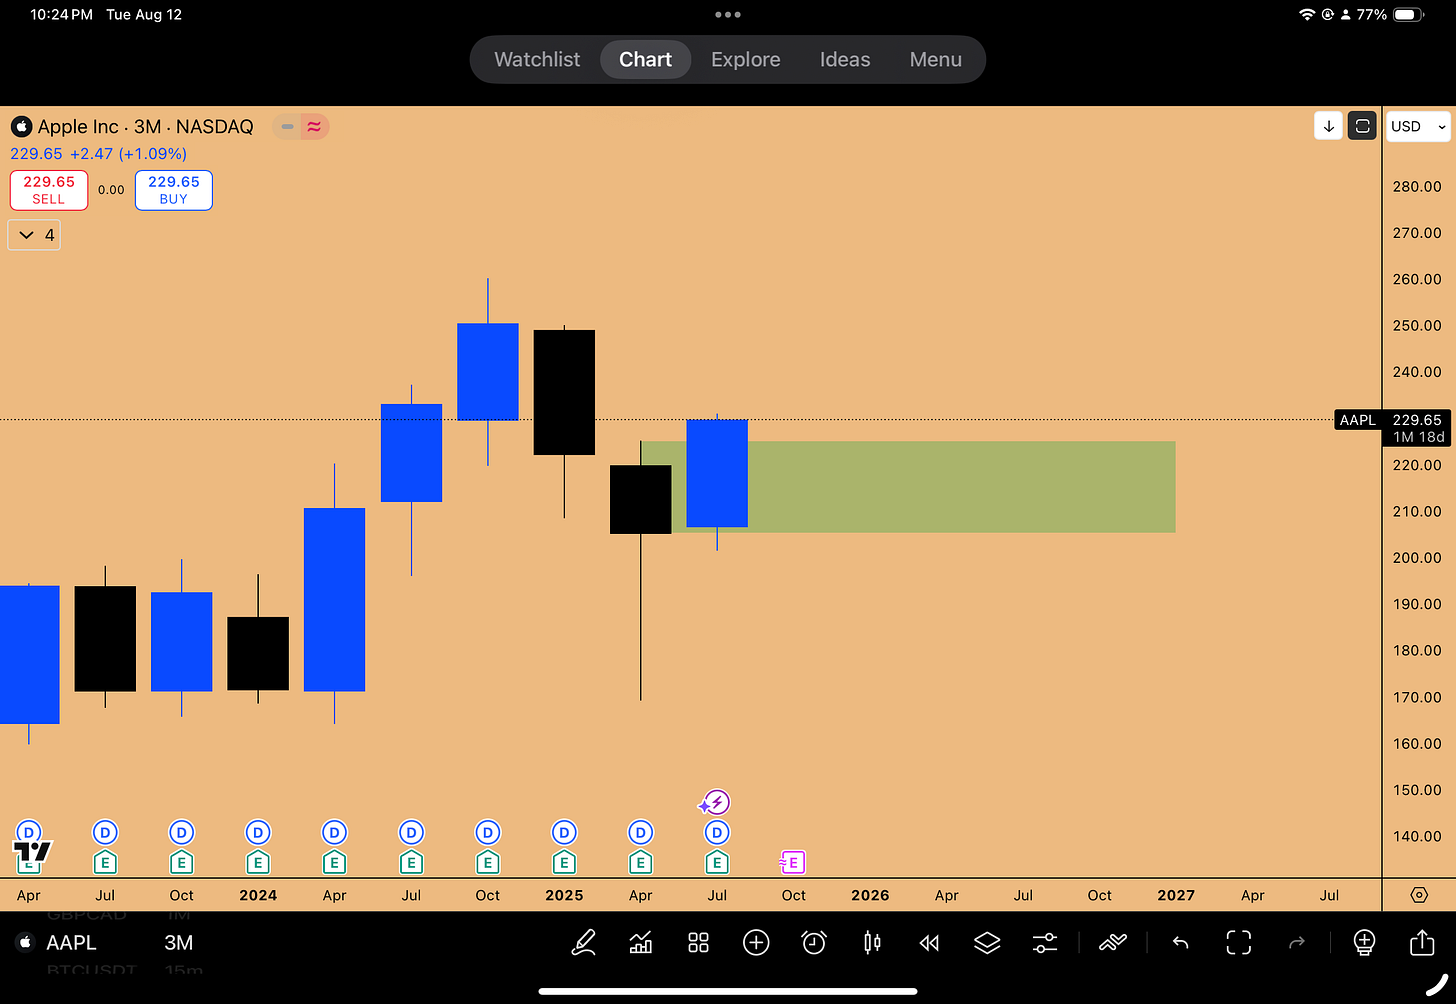
Task: Tap the 140.00 price axis label
Action: point(1417,836)
